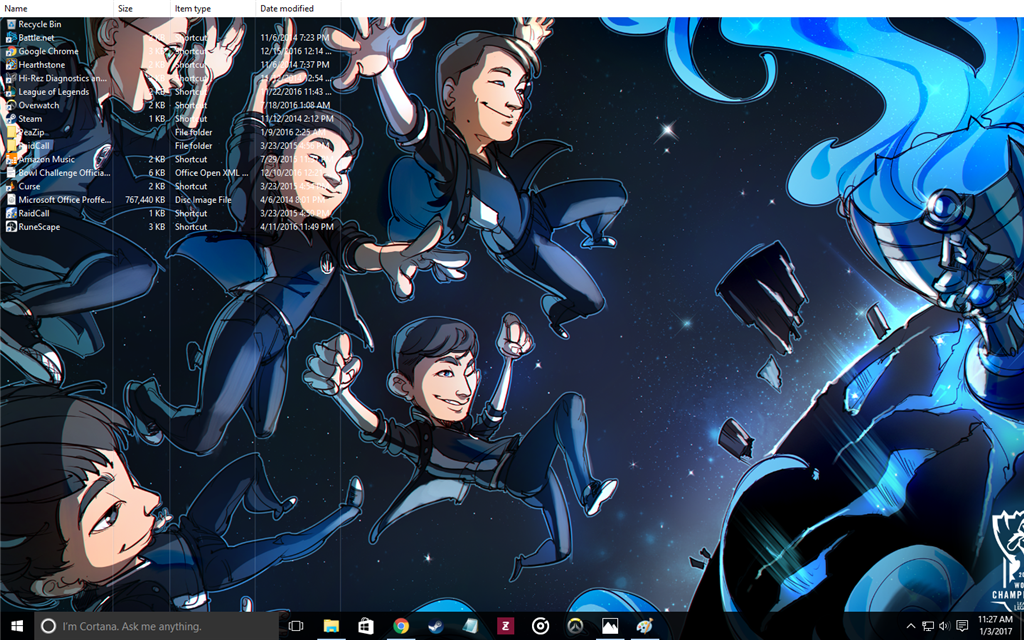The width and height of the screenshot is (1024, 640).
Task: Click the 6 KB size value
Action: point(157,173)
